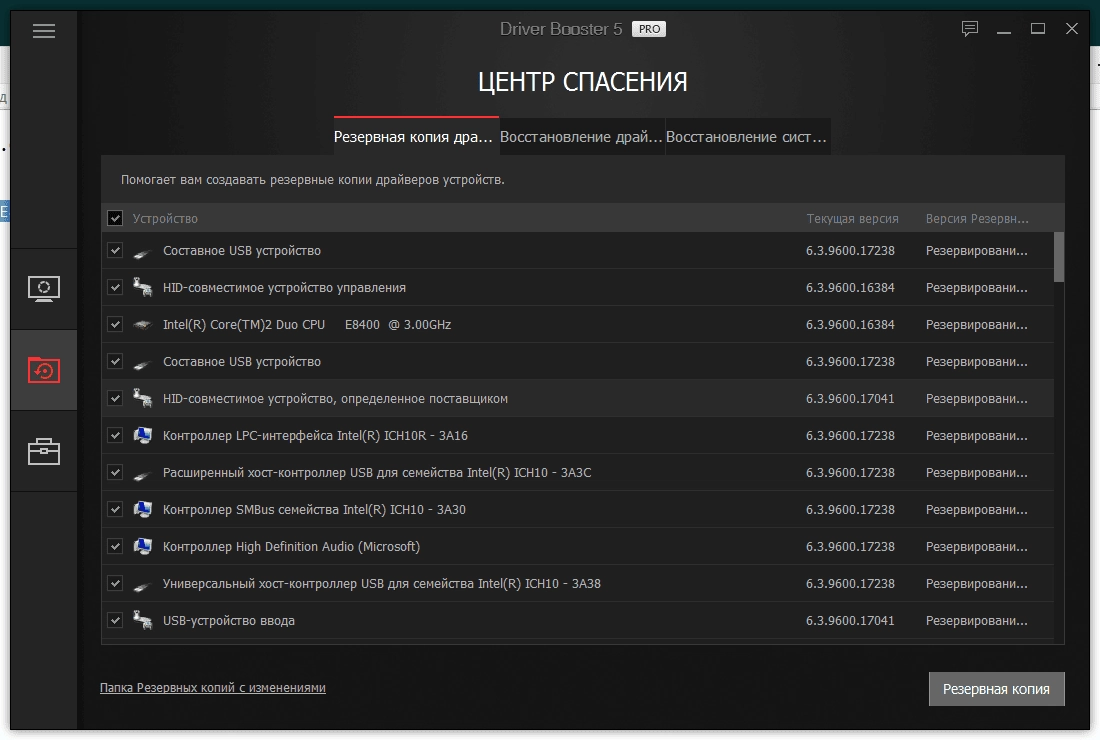Image resolution: width=1100 pixels, height=740 pixels.
Task: Uncheck HID-совместимое устройство управления checkbox
Action: (115, 288)
